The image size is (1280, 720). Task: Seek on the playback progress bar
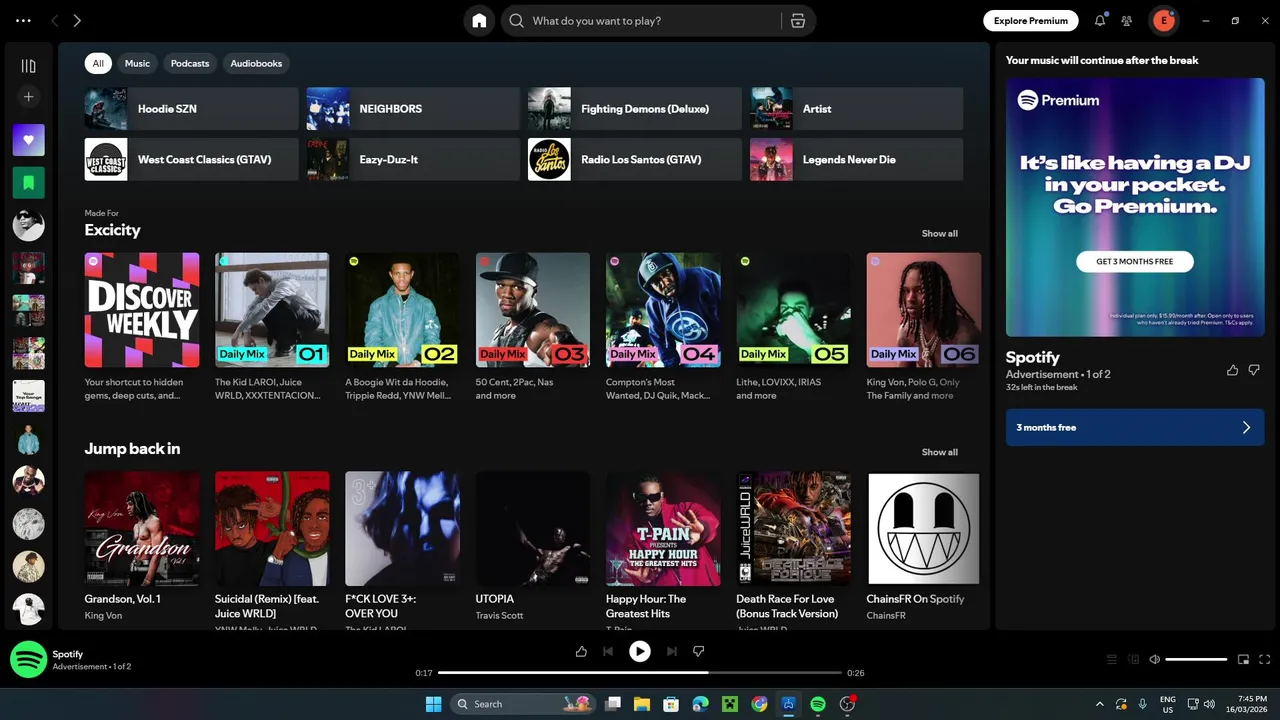640,673
